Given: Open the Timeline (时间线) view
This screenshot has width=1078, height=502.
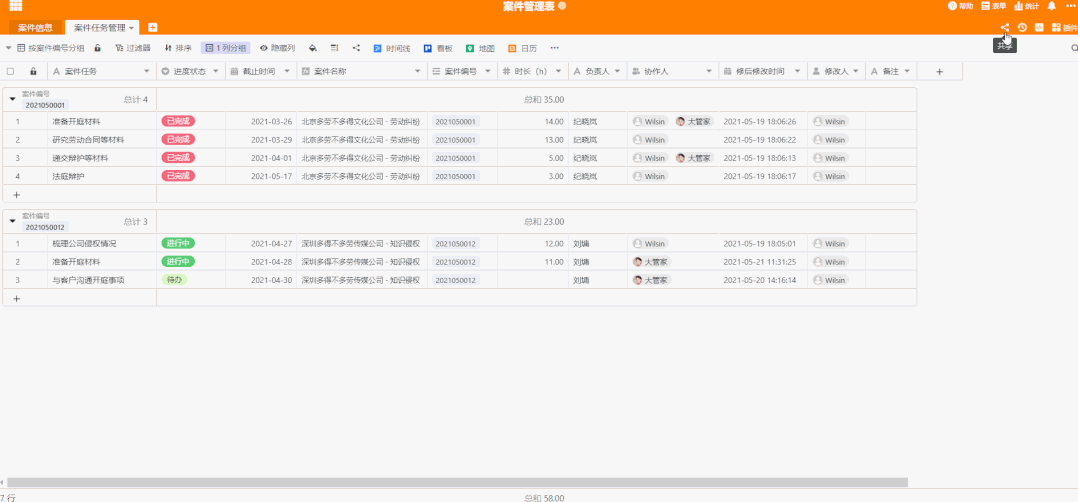Looking at the screenshot, I should (391, 48).
